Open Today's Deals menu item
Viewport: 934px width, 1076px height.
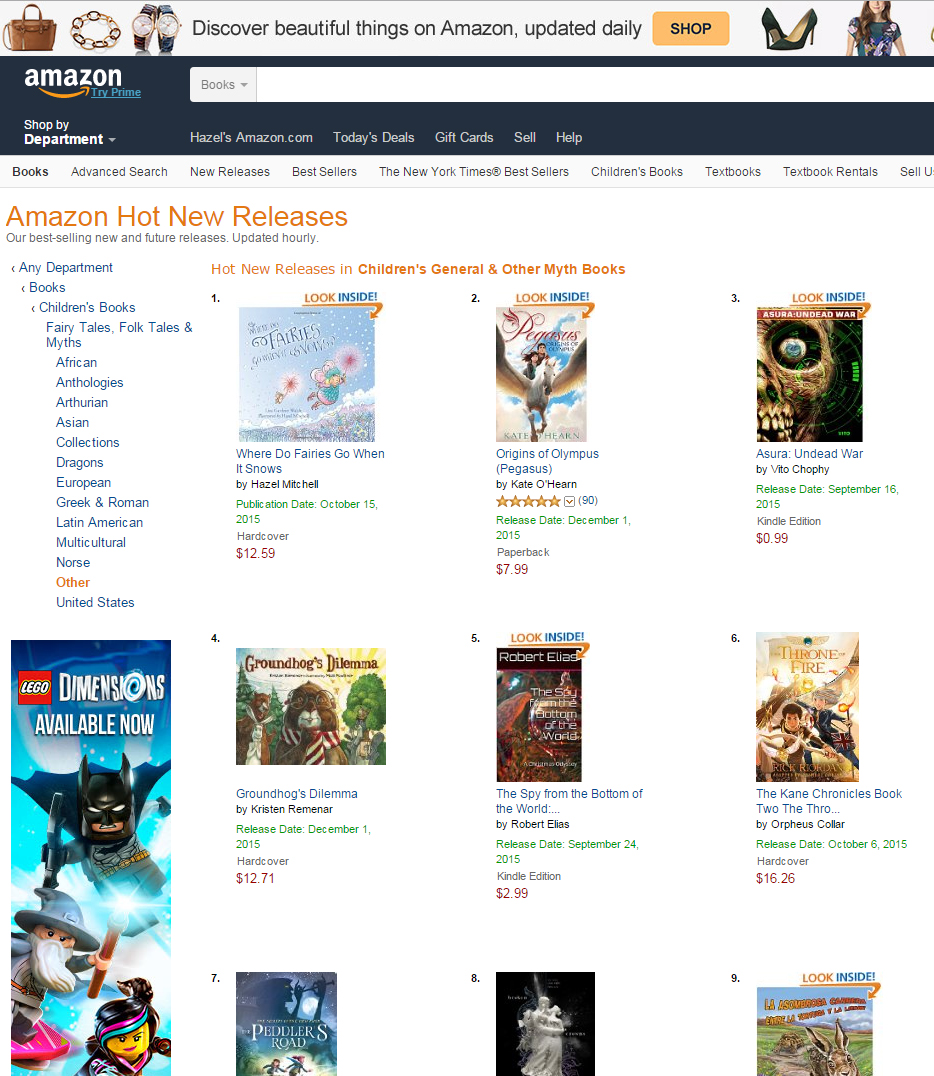coord(373,137)
